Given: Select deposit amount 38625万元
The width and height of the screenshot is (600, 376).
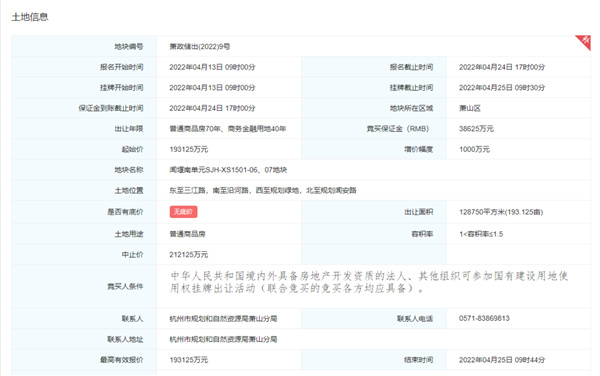Looking at the screenshot, I should point(476,129).
